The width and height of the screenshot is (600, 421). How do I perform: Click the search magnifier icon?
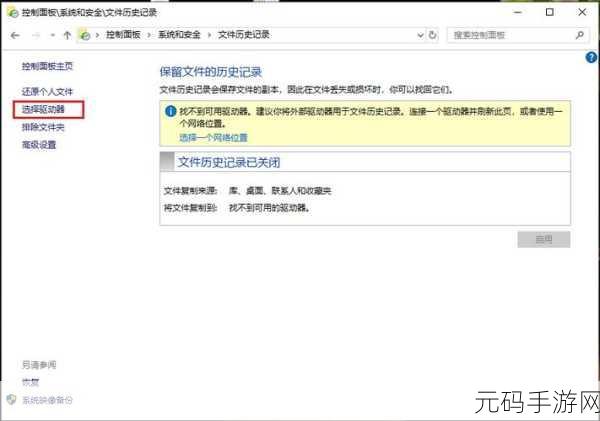click(x=579, y=35)
